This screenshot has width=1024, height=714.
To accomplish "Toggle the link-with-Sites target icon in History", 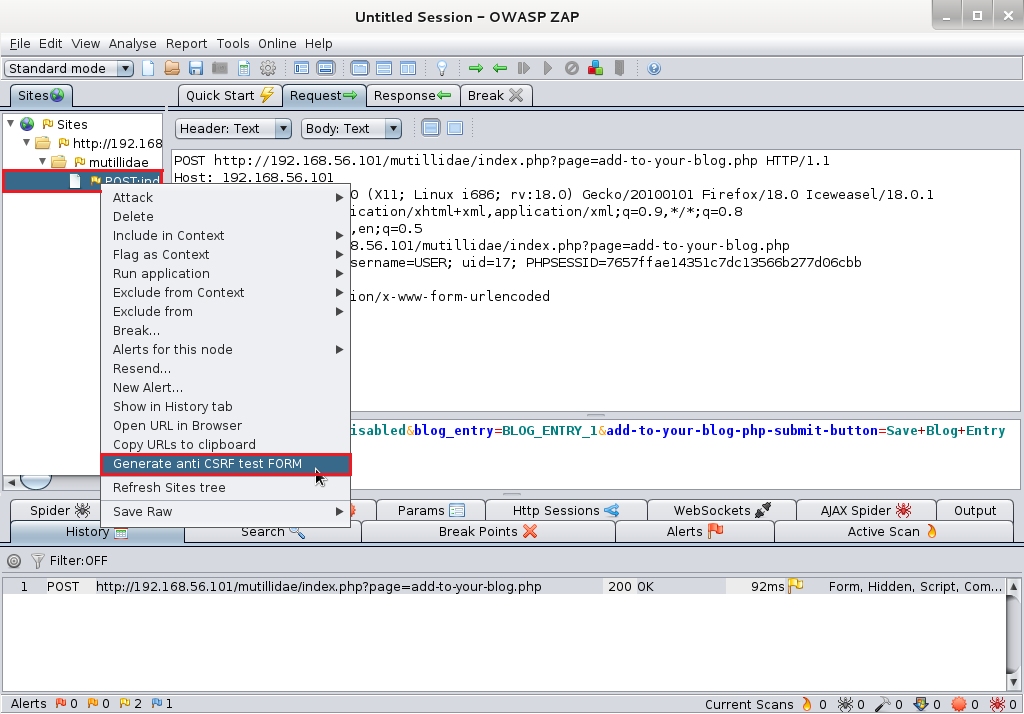I will (x=14, y=561).
